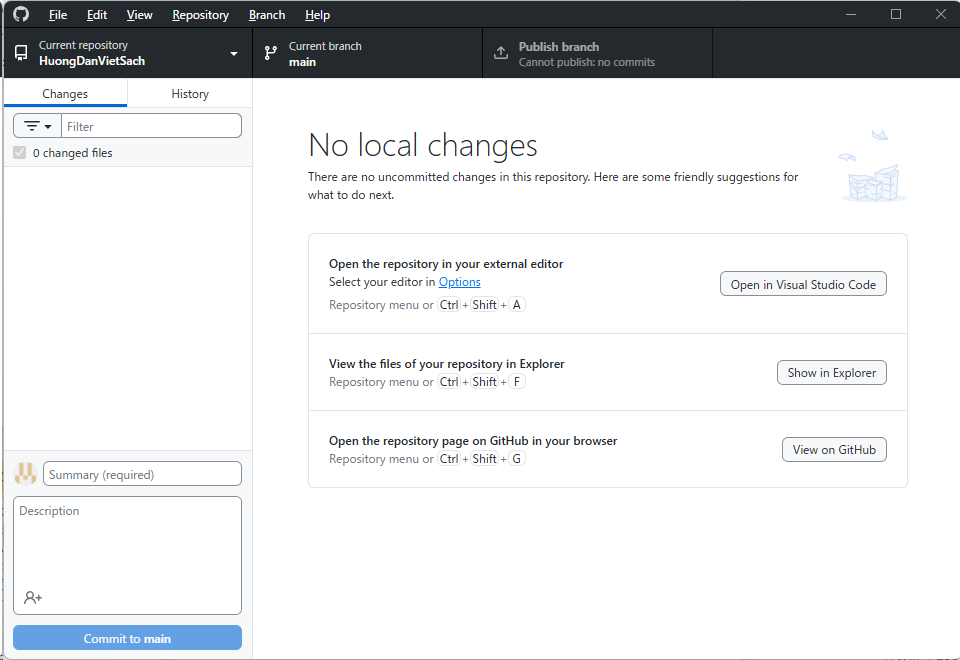Focus the Filter changed files field

[151, 126]
